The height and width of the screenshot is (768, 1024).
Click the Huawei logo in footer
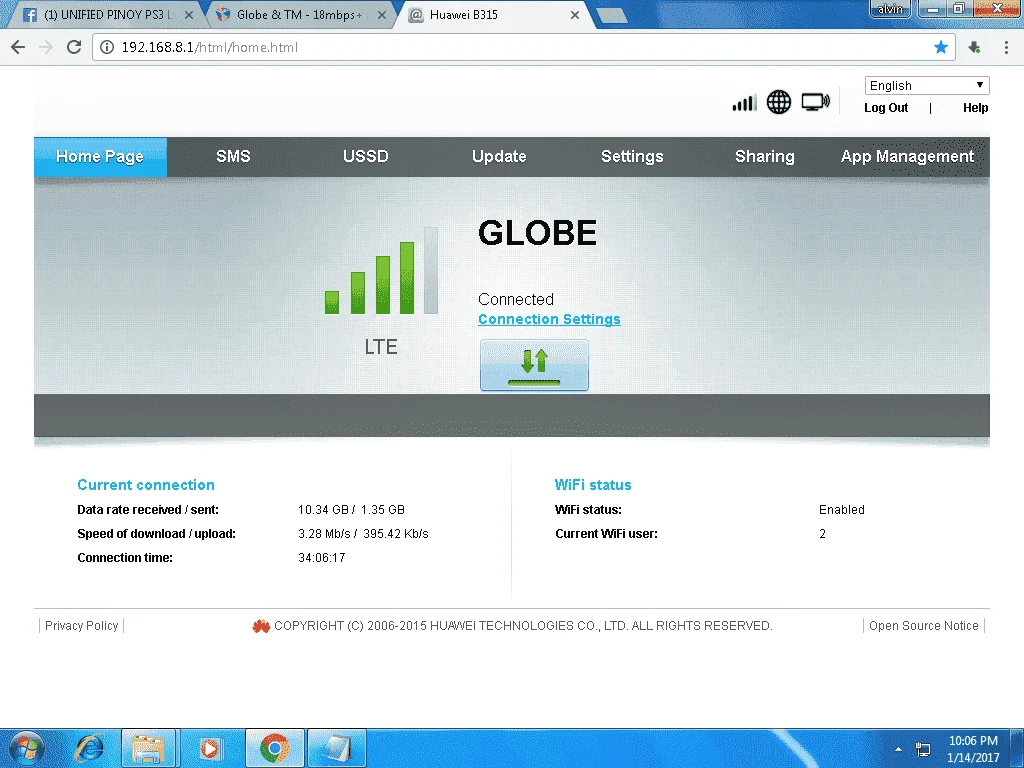[x=261, y=626]
